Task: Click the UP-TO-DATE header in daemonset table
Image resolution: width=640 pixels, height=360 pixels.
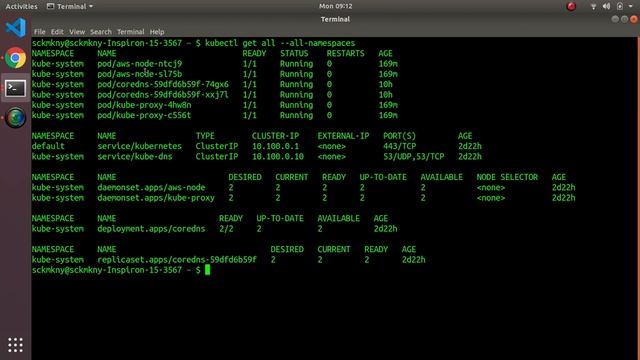Action: [x=383, y=177]
